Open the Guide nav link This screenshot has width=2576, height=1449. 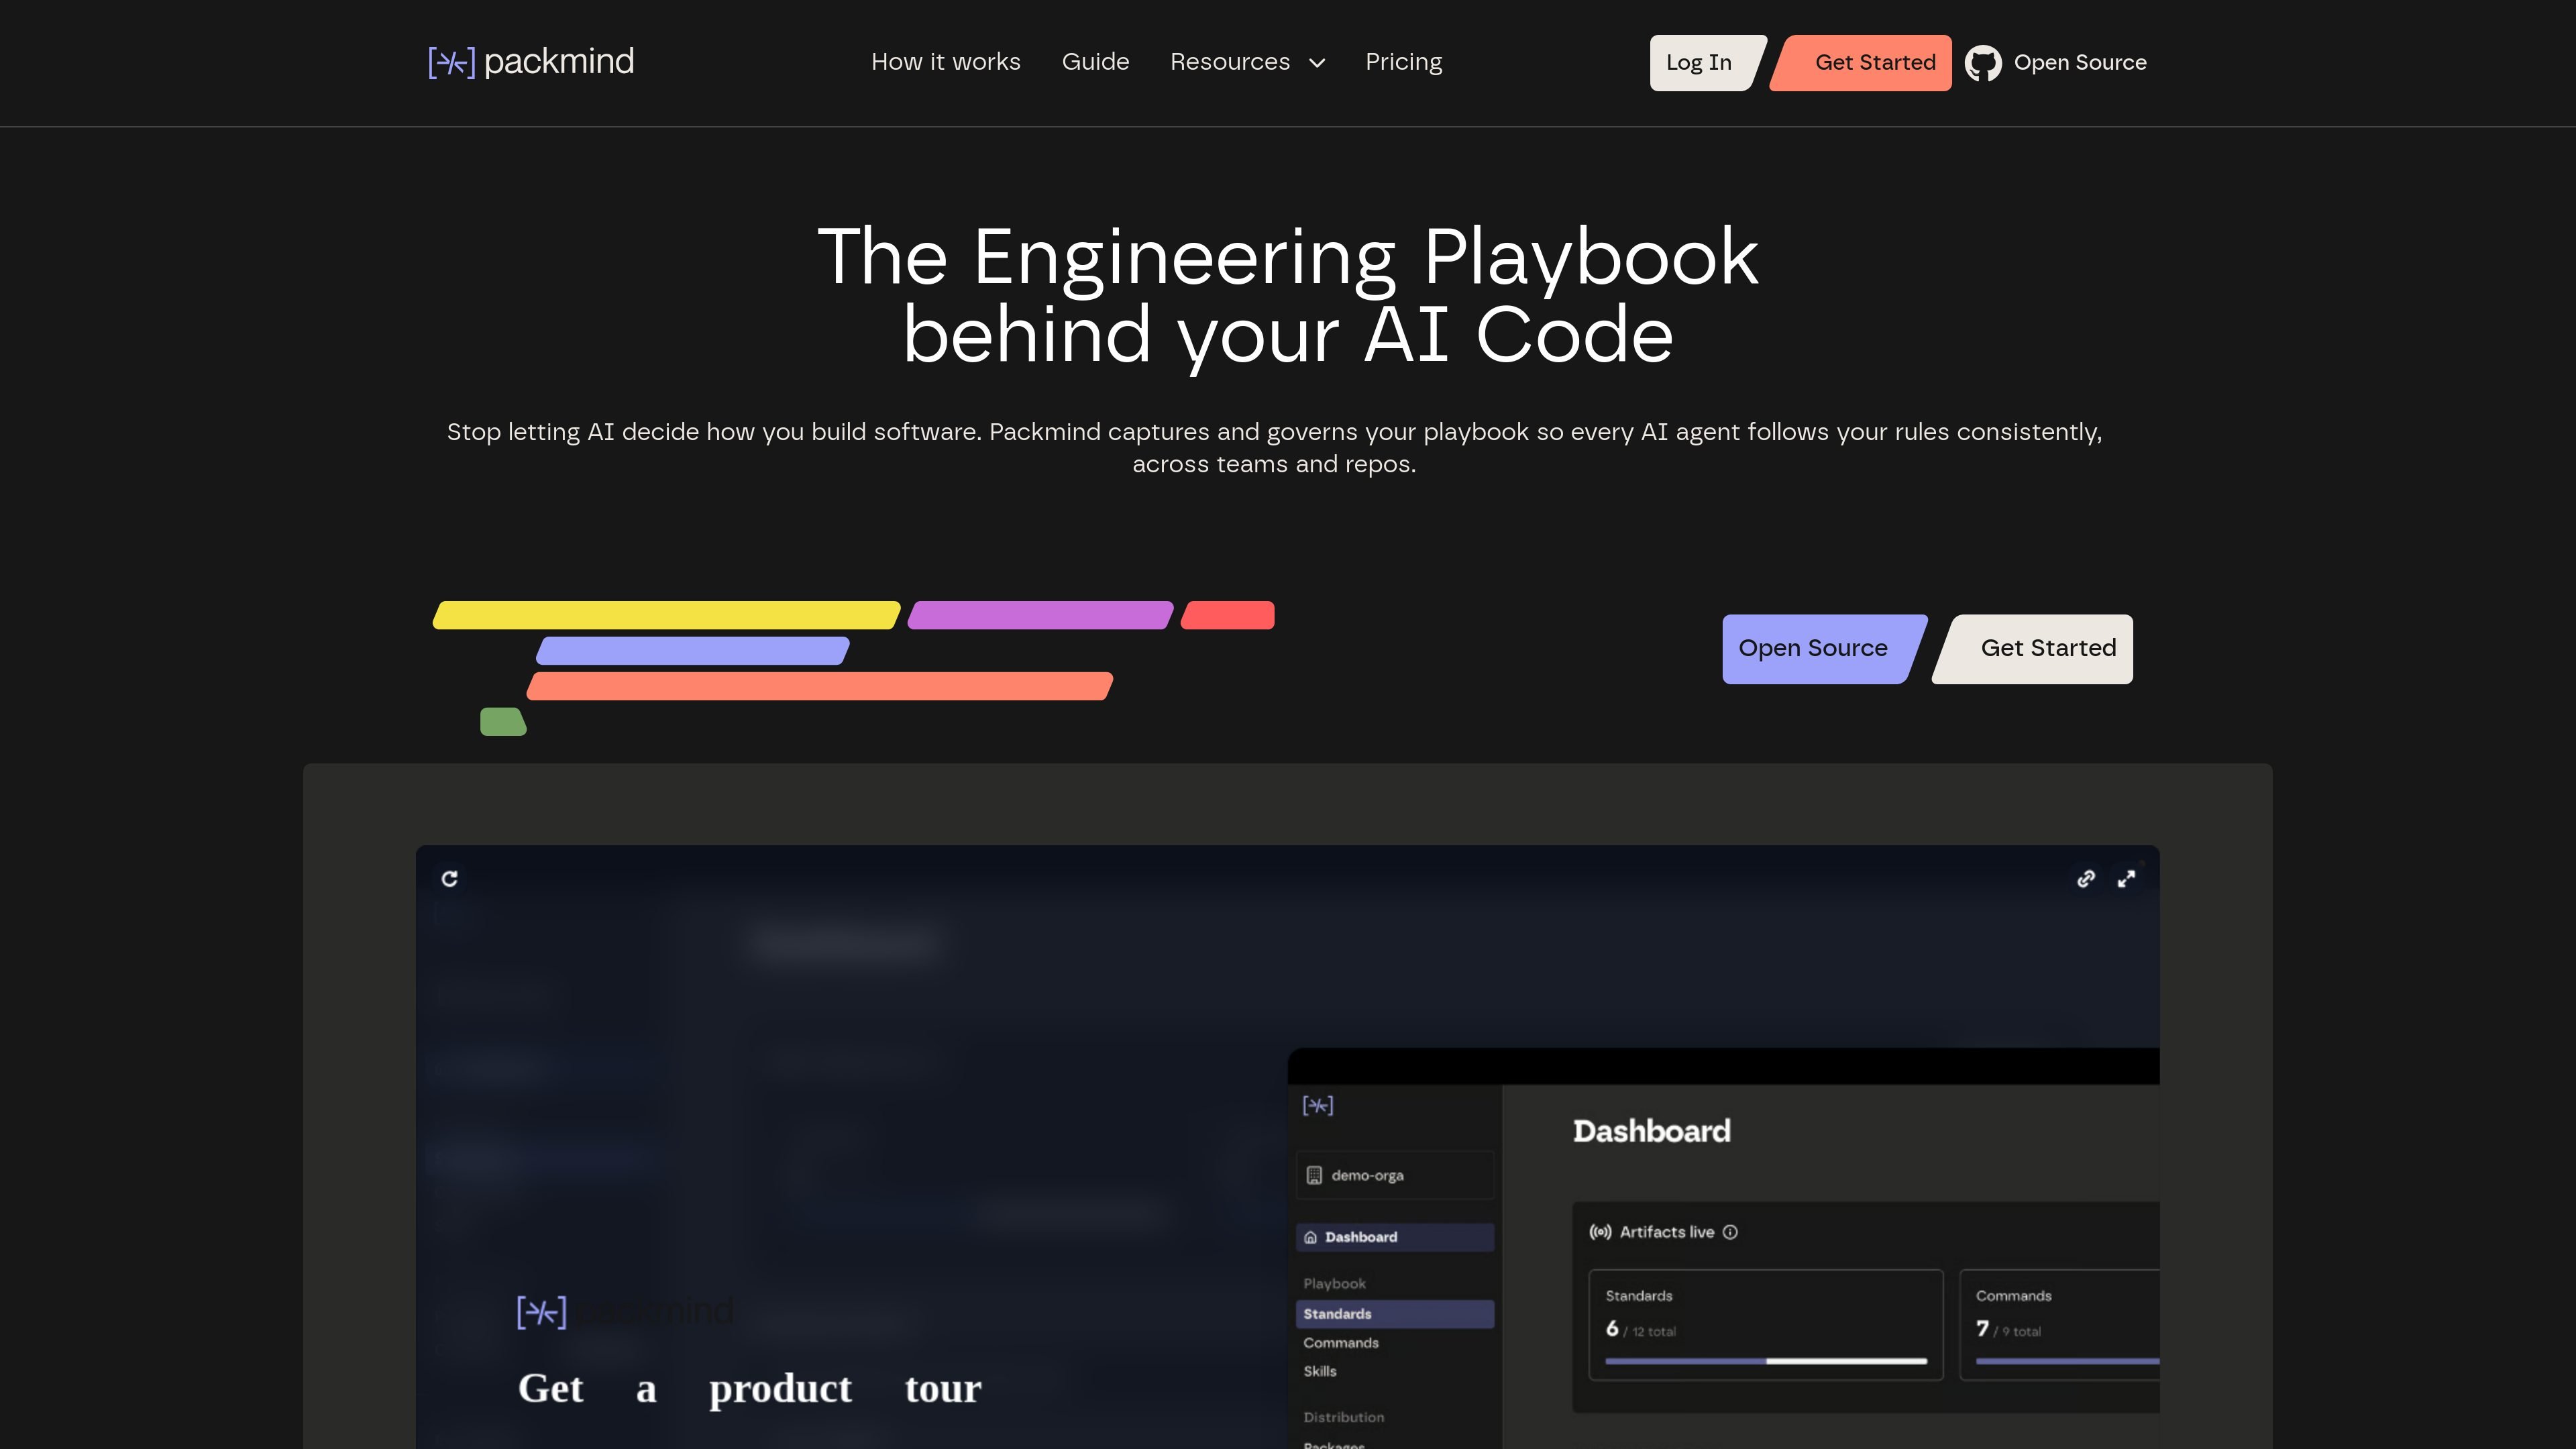click(x=1095, y=62)
